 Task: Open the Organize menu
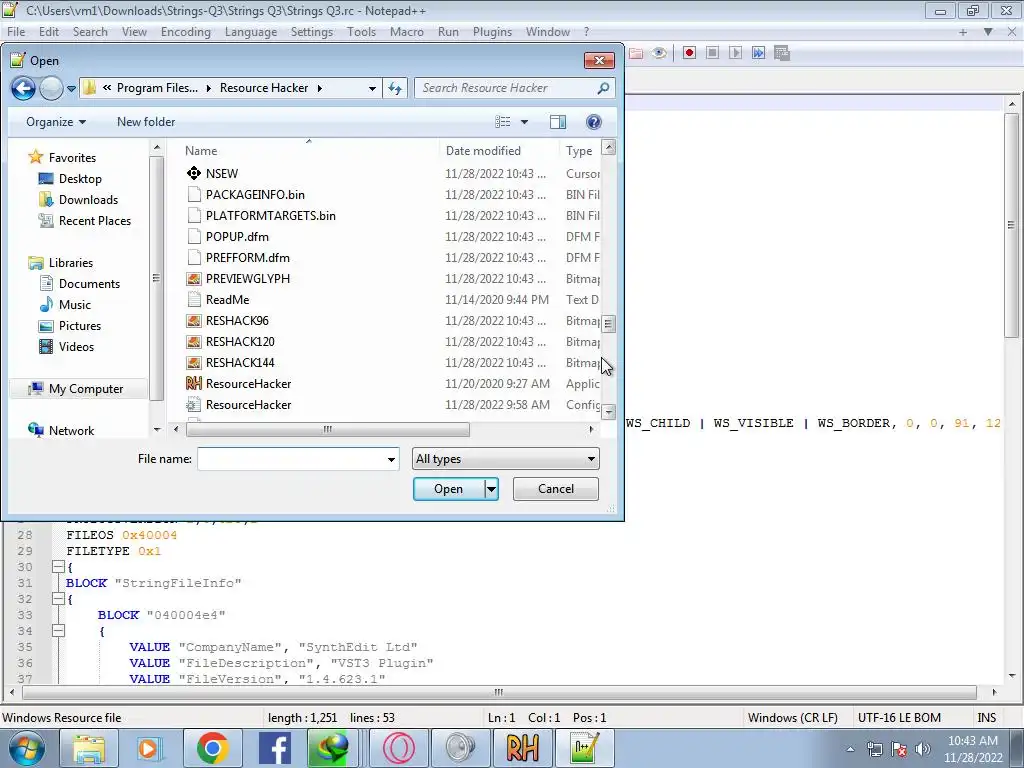click(56, 122)
